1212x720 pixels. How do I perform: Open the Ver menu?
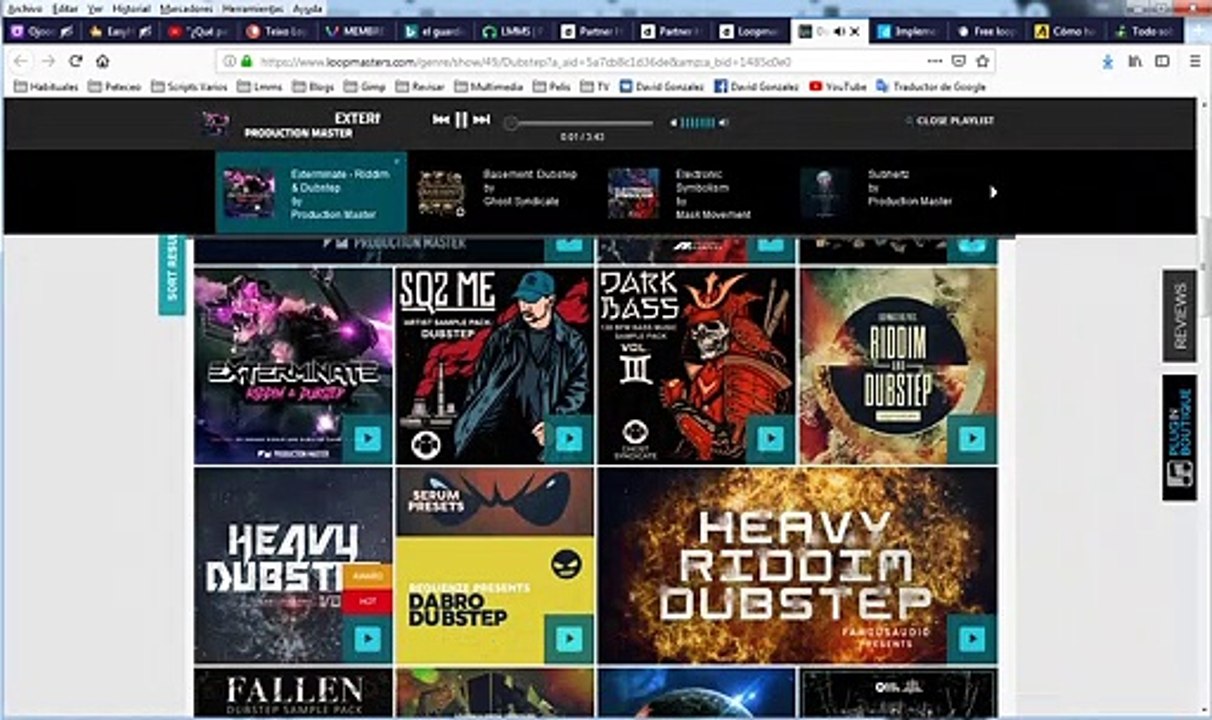[95, 7]
